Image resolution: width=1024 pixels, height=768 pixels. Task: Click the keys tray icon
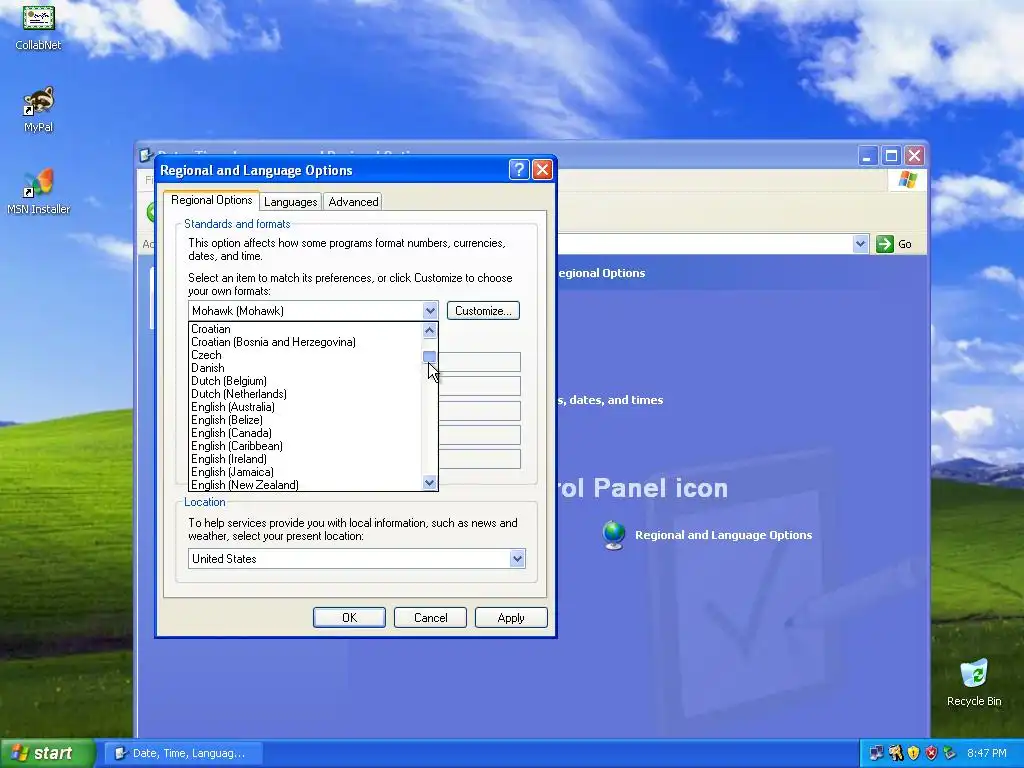pos(895,753)
